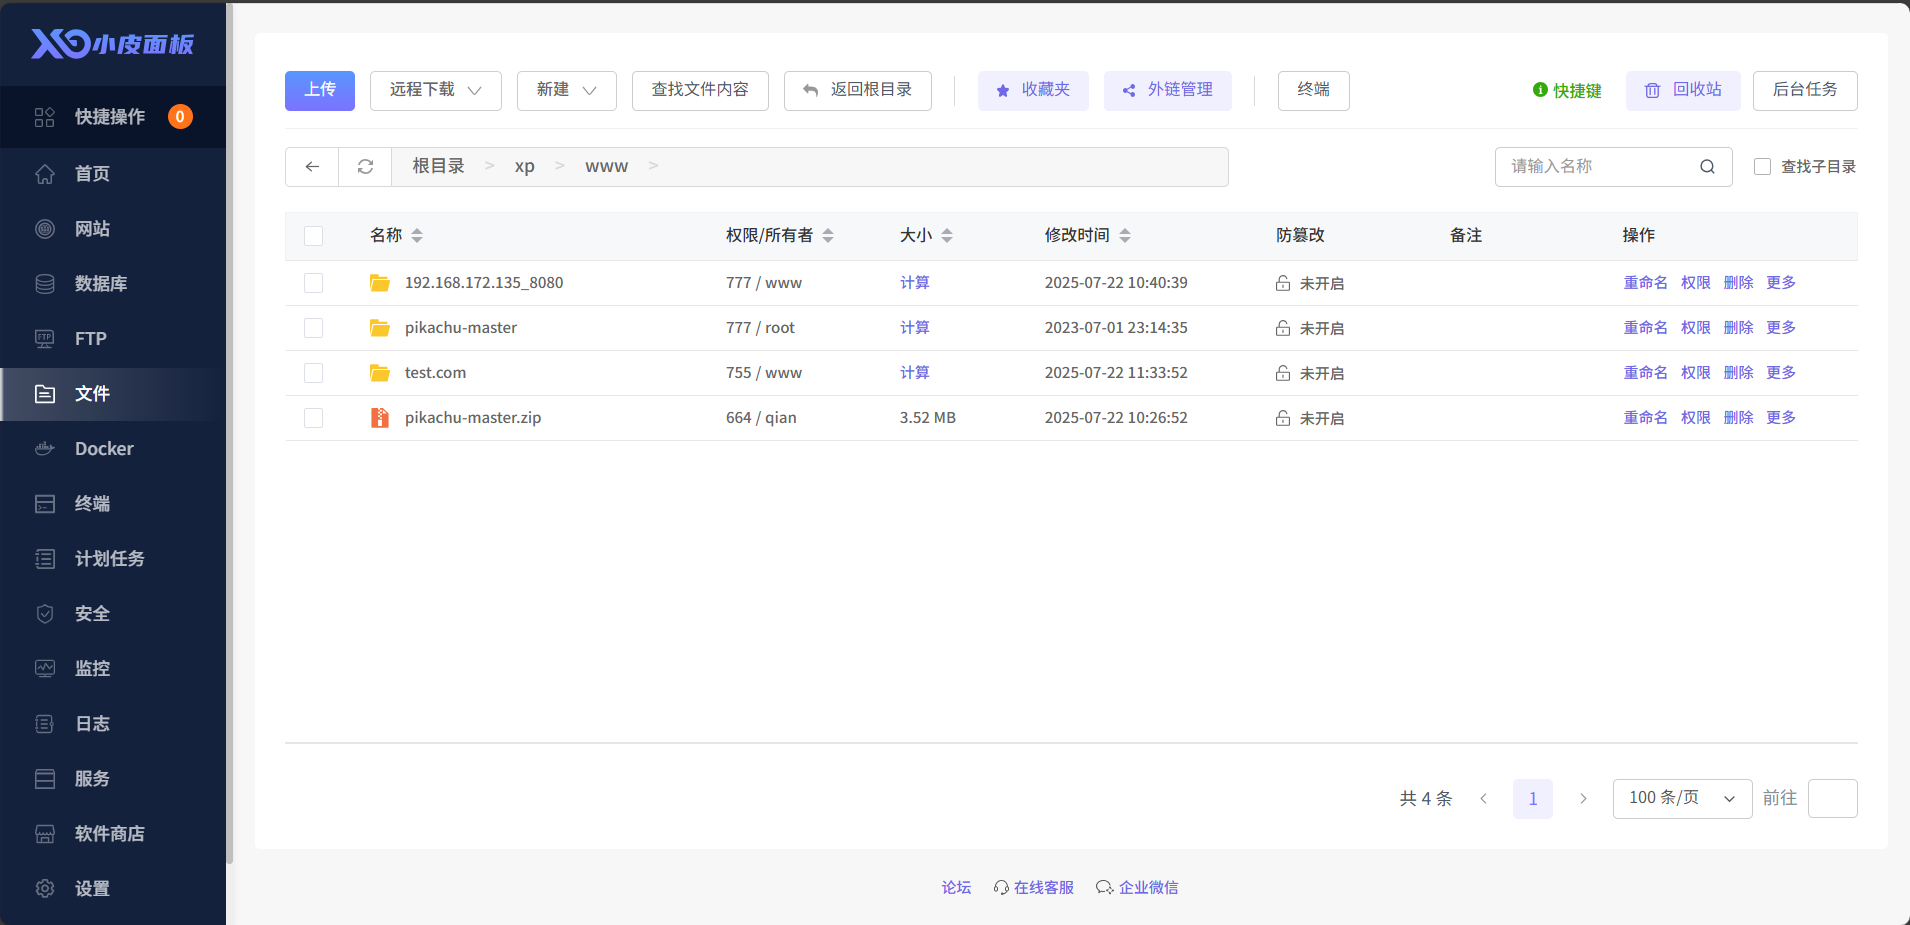Focus the file name search field
The image size is (1910, 925).
(1614, 167)
